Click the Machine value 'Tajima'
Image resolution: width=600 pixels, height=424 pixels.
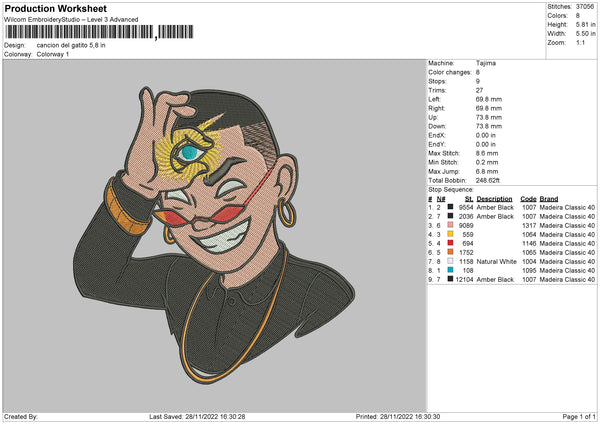tap(486, 63)
